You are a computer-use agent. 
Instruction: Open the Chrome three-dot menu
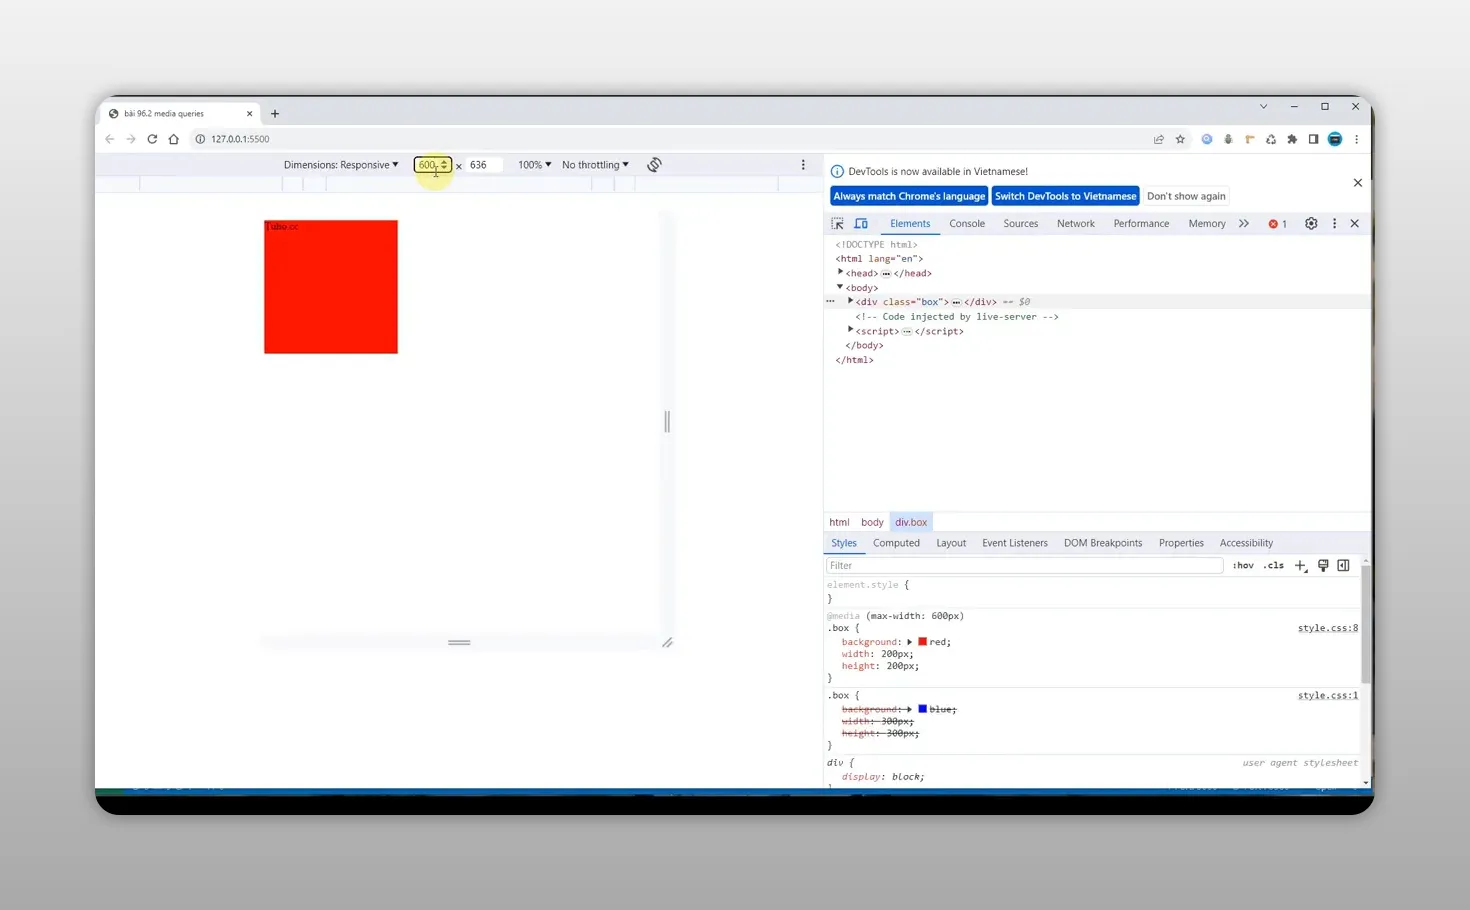(1356, 140)
